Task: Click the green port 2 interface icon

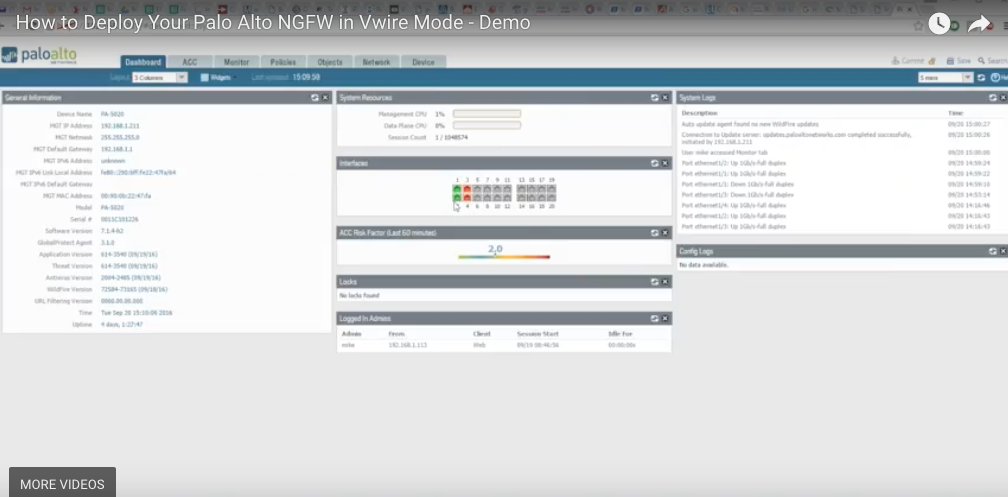Action: click(457, 197)
